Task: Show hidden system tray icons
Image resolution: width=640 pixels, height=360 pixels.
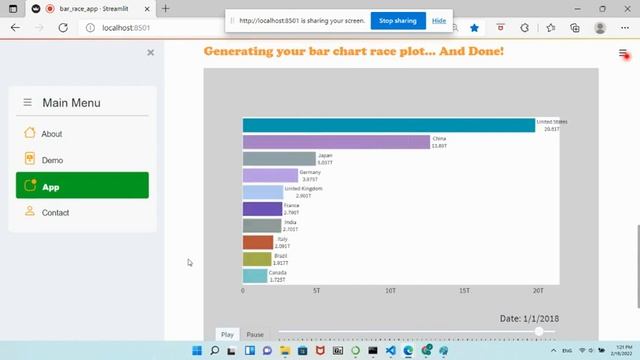Action: pos(553,350)
